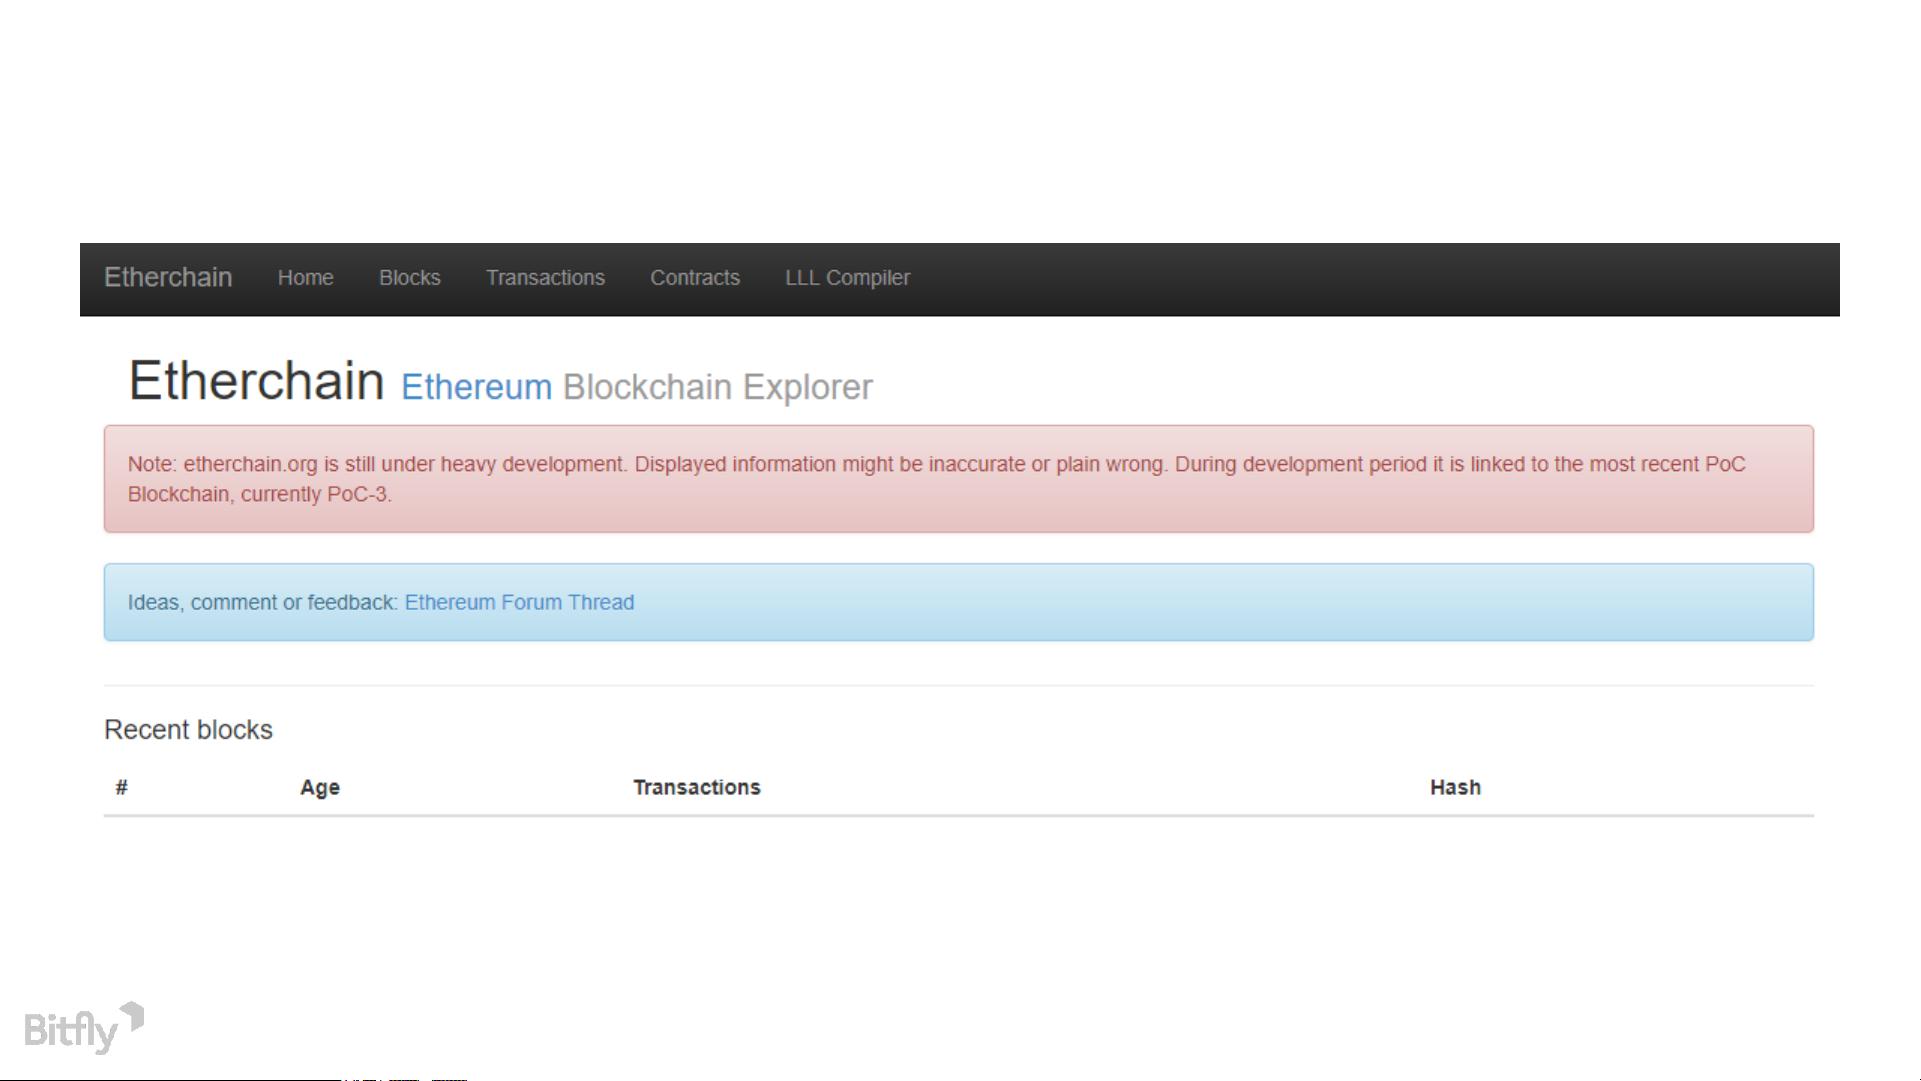Screen dimensions: 1921x1081
Task: Click the Recent blocks heading
Action: (x=188, y=730)
